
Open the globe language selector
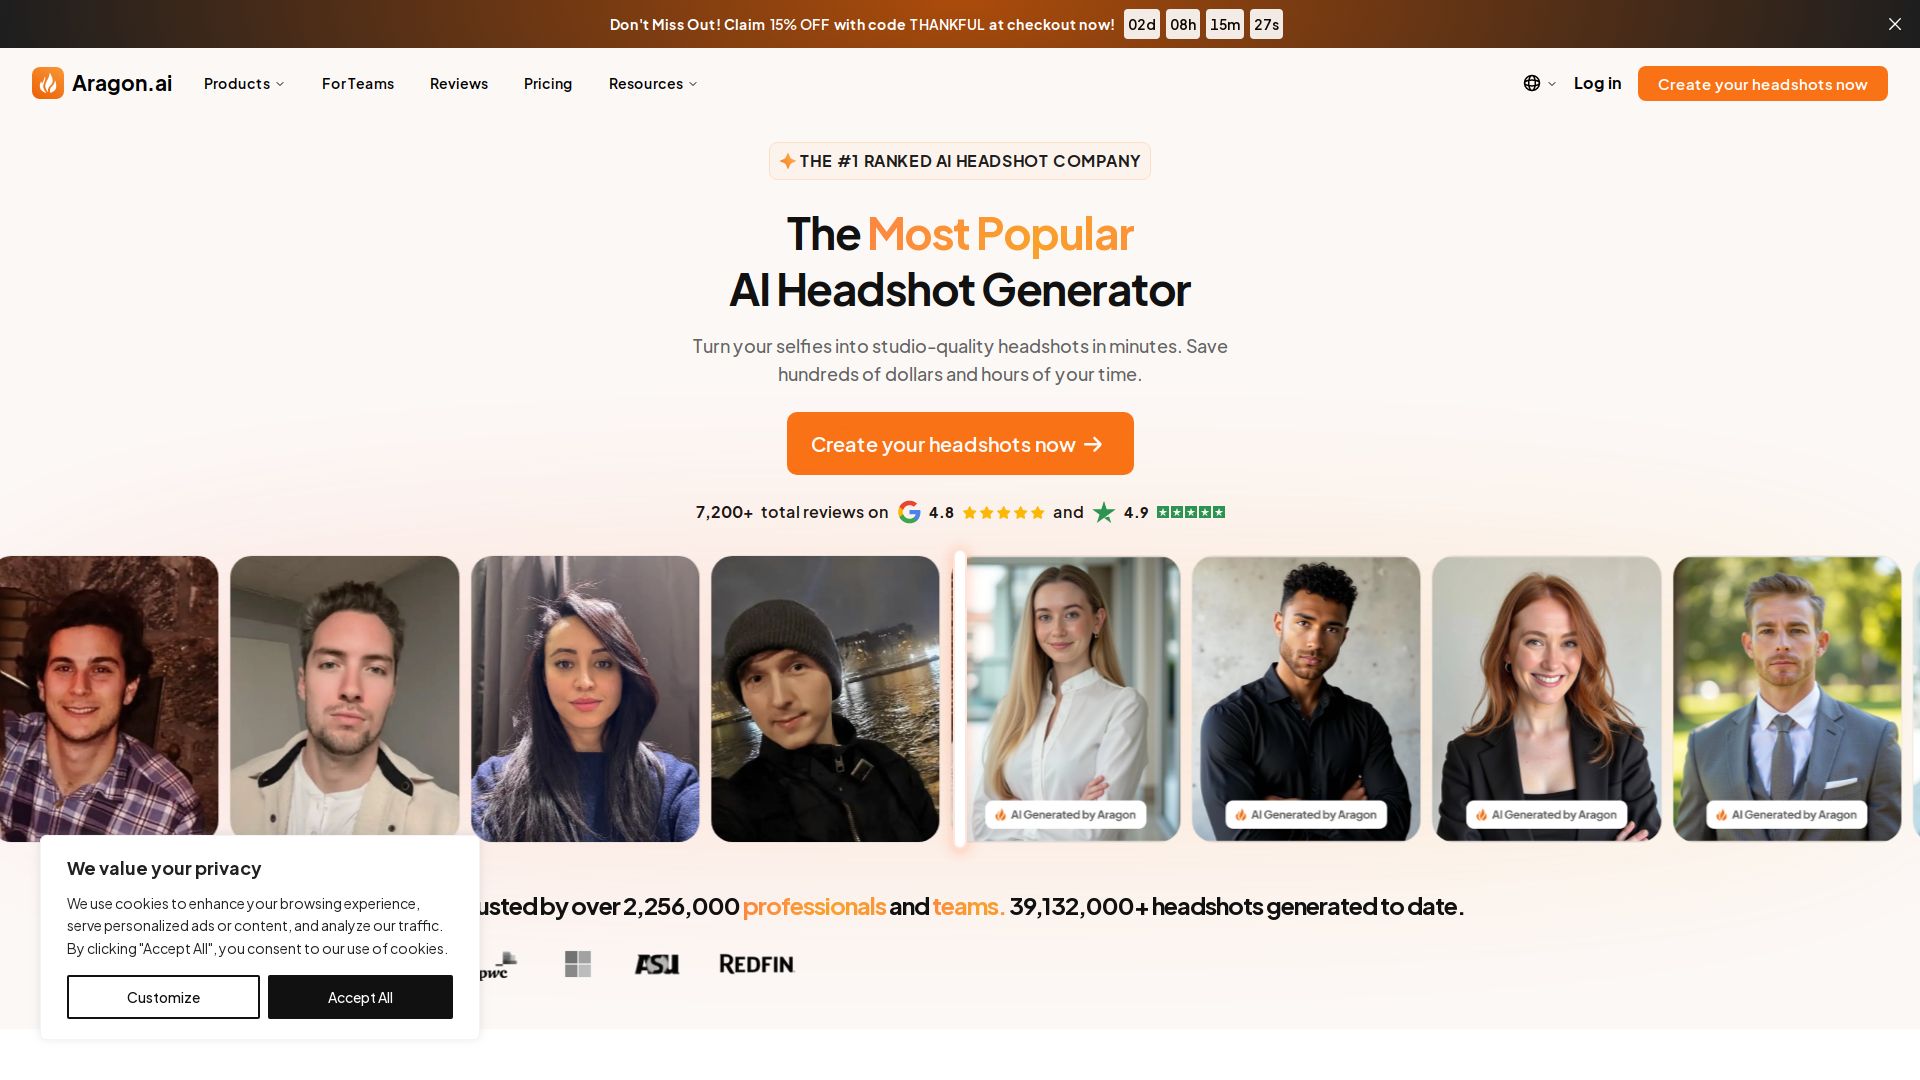pyautogui.click(x=1531, y=83)
